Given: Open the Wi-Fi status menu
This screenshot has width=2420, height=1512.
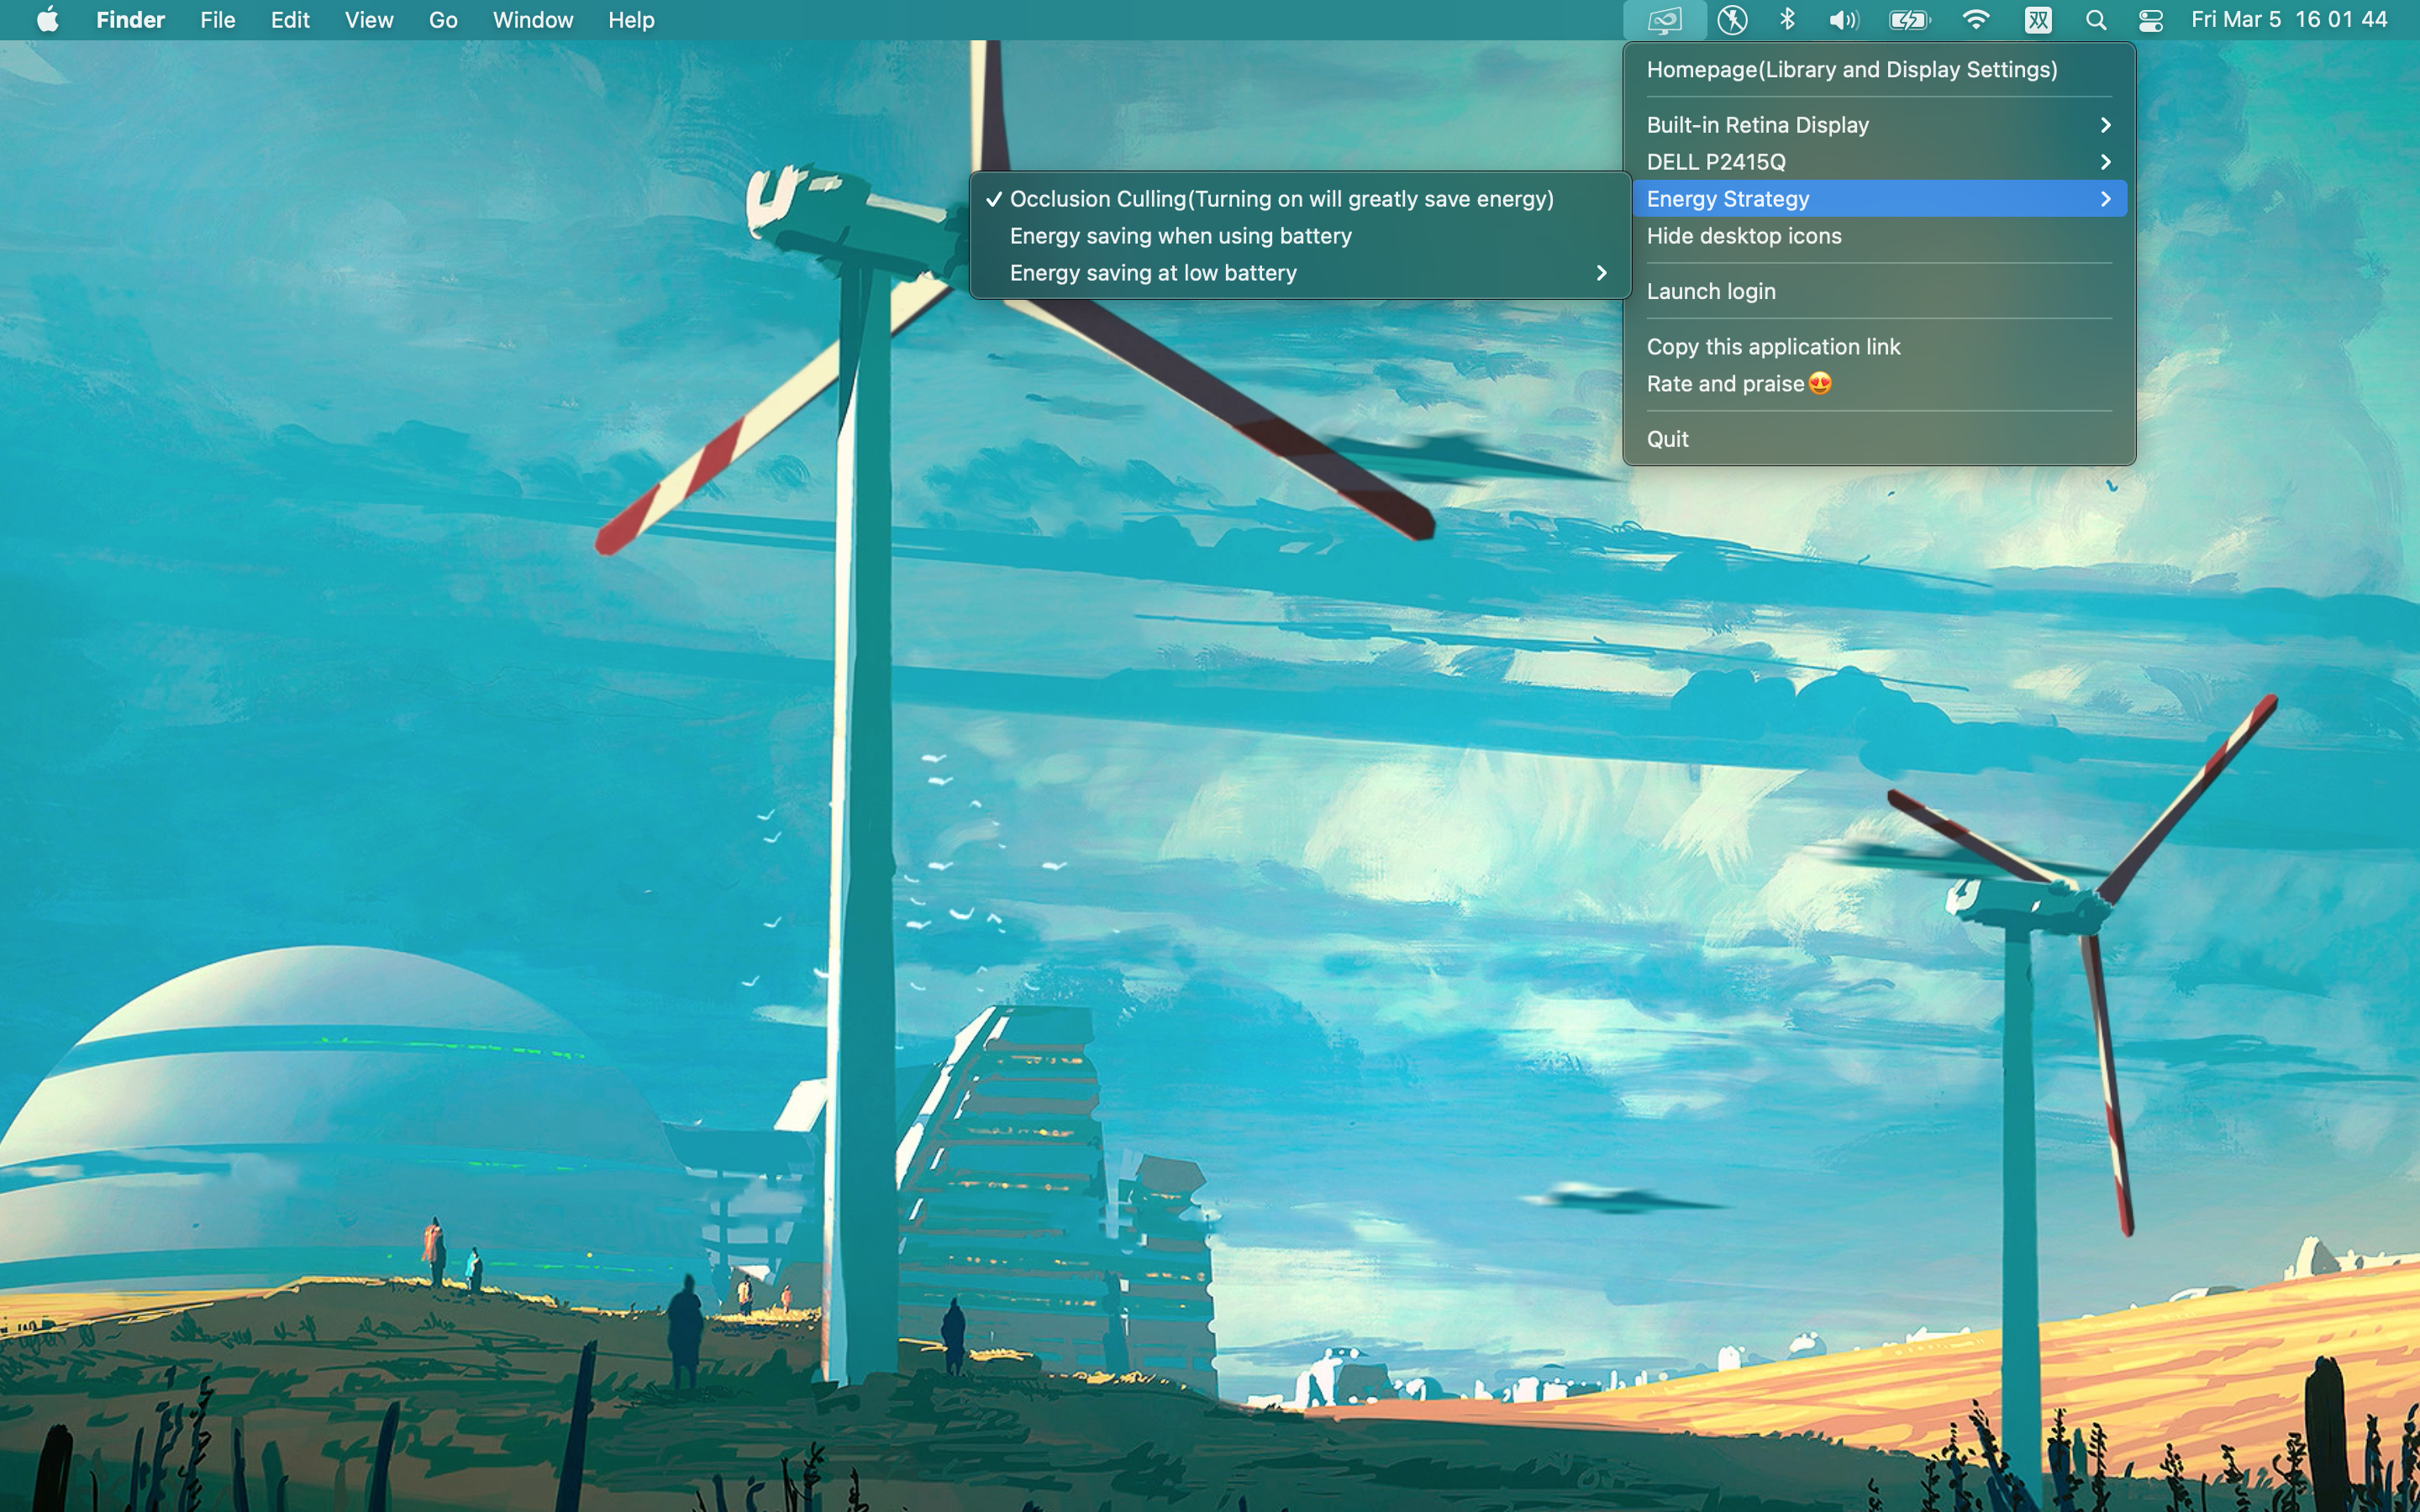Looking at the screenshot, I should point(1975,20).
